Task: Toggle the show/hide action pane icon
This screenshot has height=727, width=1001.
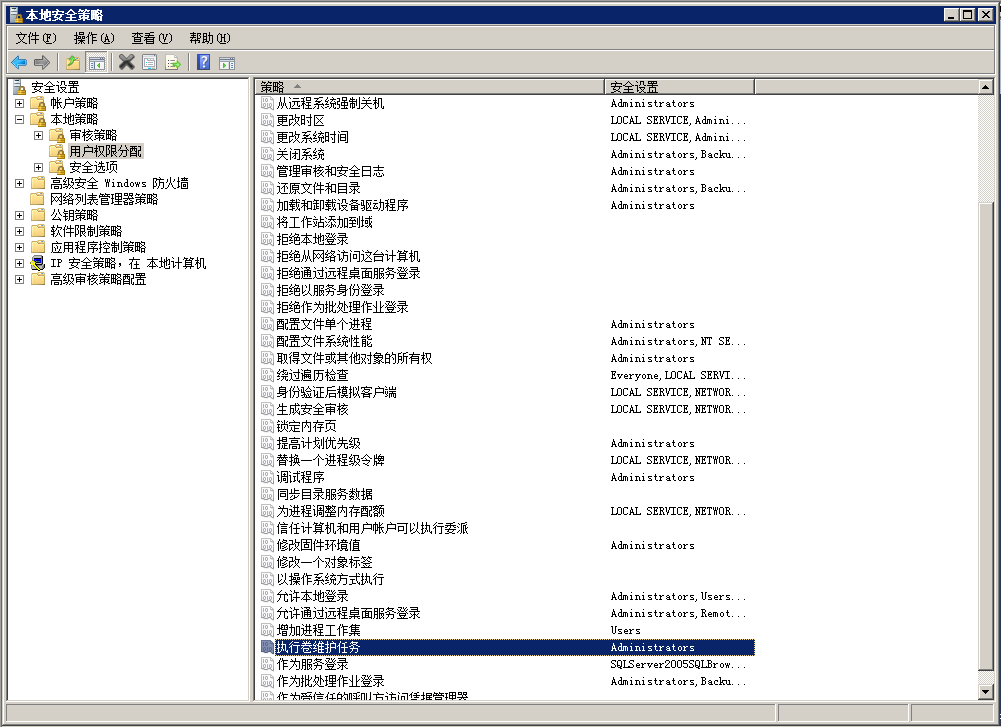Action: tap(227, 63)
